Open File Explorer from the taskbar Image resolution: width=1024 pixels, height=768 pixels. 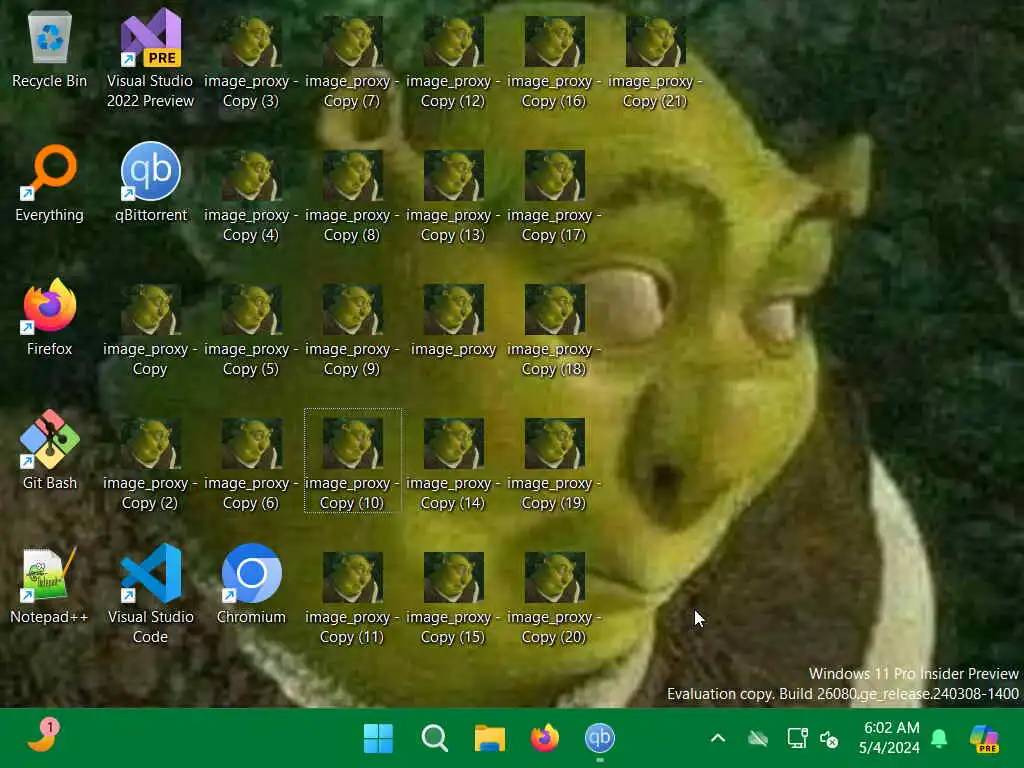[x=490, y=739]
